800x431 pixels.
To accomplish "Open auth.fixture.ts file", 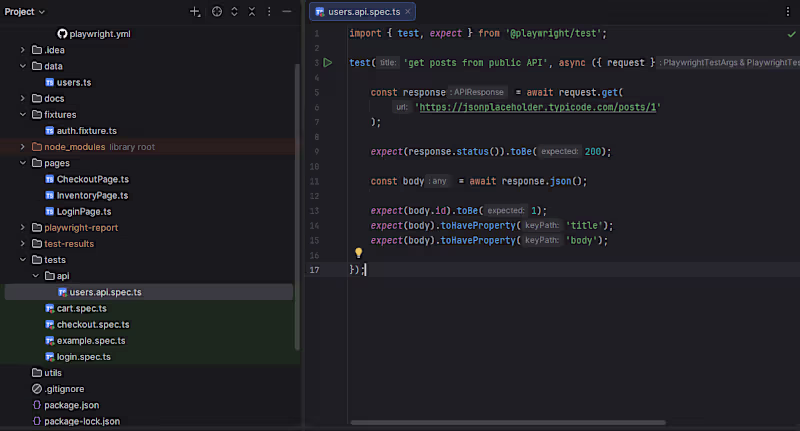I will point(87,131).
